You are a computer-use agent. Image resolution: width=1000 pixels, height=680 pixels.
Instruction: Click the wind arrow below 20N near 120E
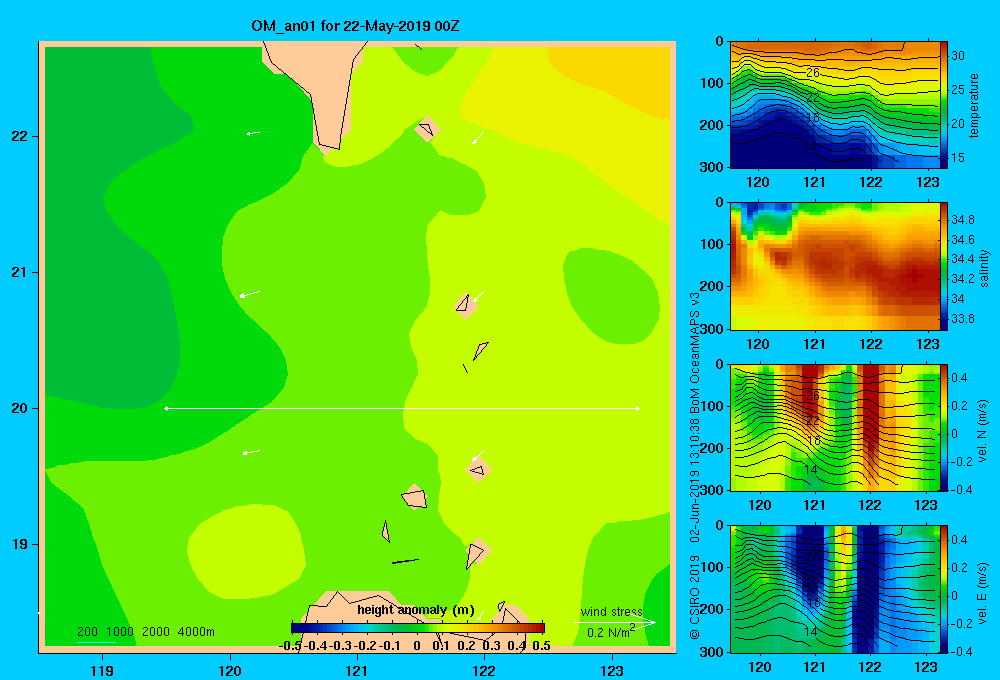(251, 452)
